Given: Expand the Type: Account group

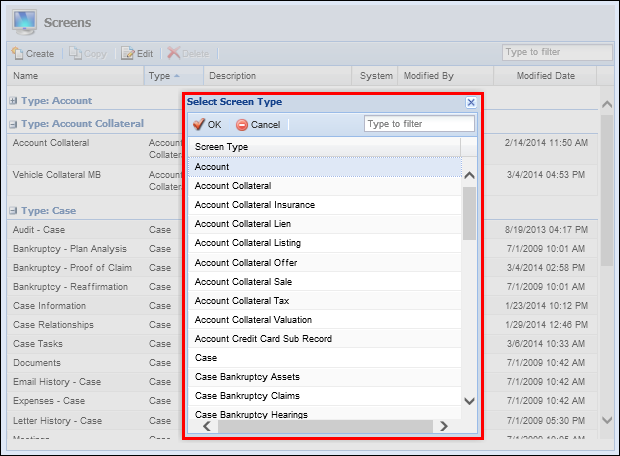Looking at the screenshot, I should [x=13, y=101].
